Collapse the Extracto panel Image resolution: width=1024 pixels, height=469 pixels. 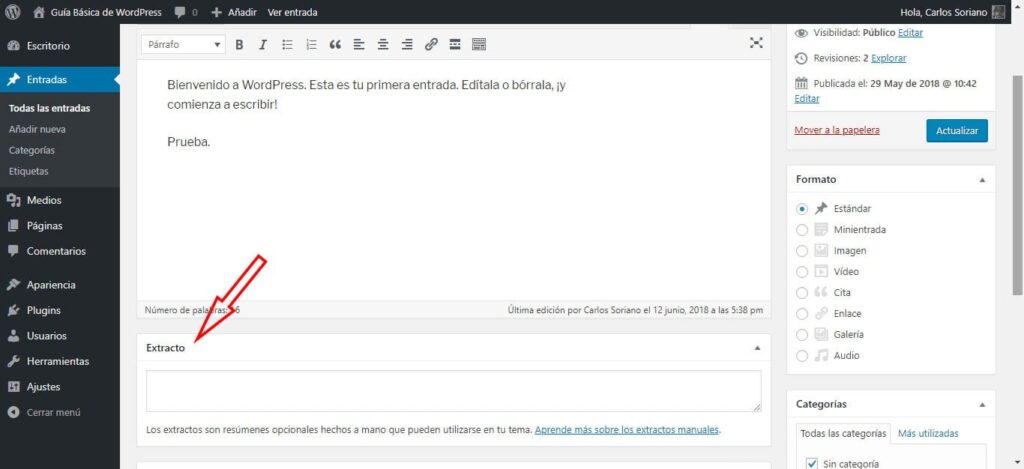758,348
